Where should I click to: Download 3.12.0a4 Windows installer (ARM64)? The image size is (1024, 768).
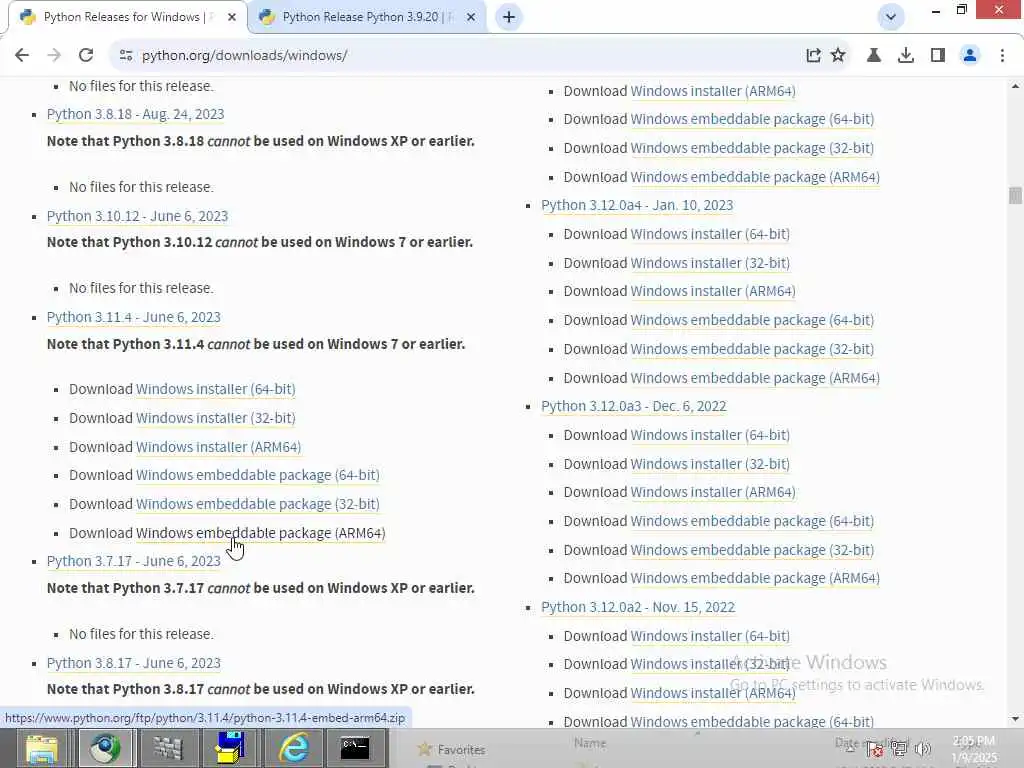pyautogui.click(x=712, y=291)
